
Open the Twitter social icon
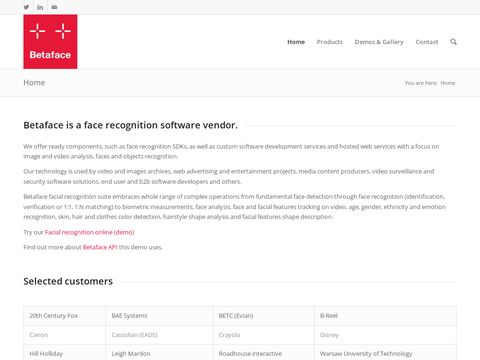(x=26, y=7)
